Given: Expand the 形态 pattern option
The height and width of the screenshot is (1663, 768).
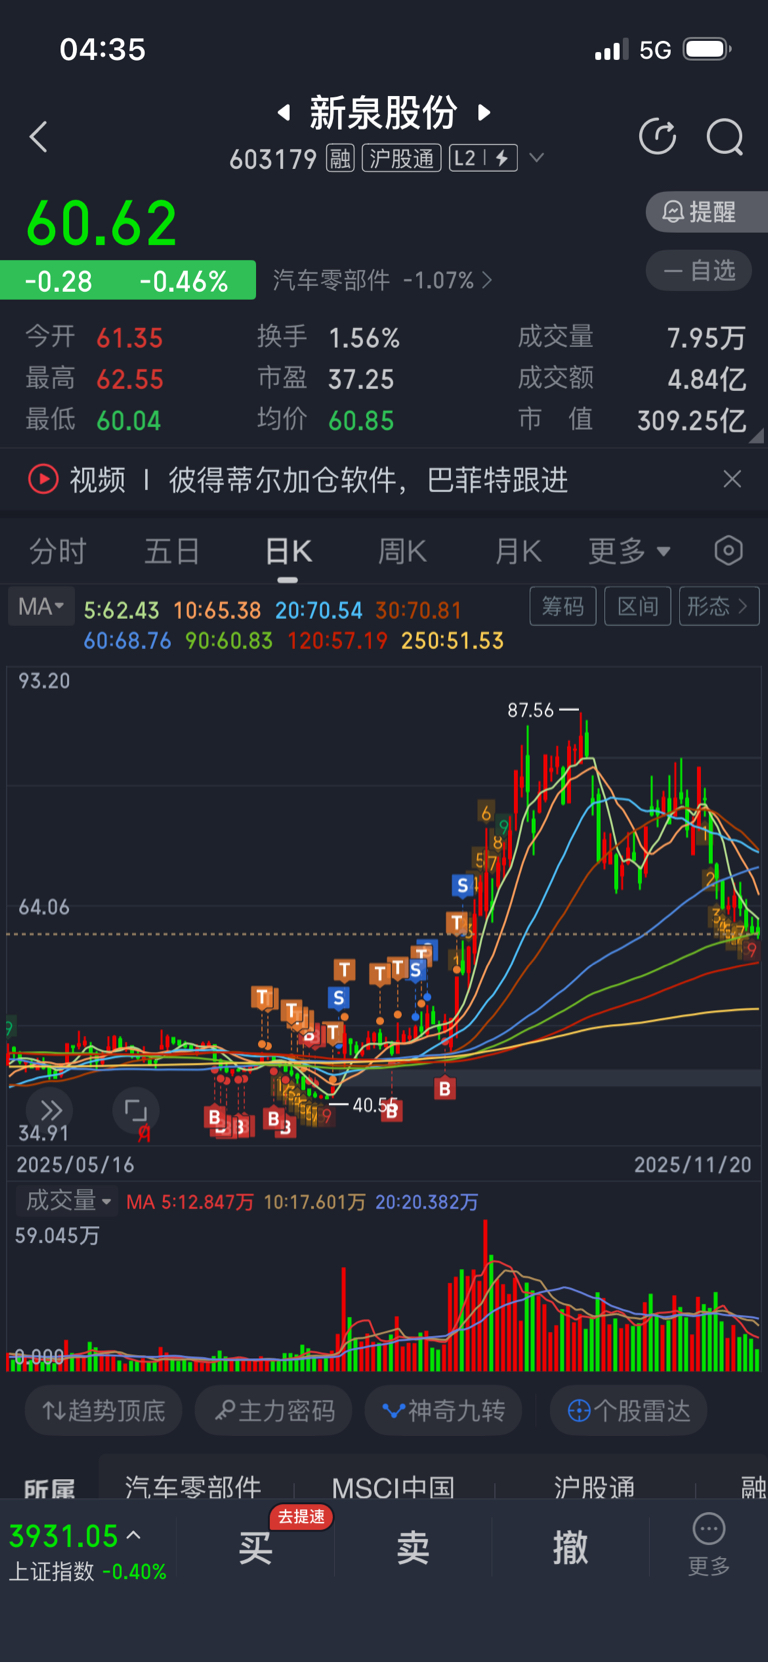Looking at the screenshot, I should (719, 606).
